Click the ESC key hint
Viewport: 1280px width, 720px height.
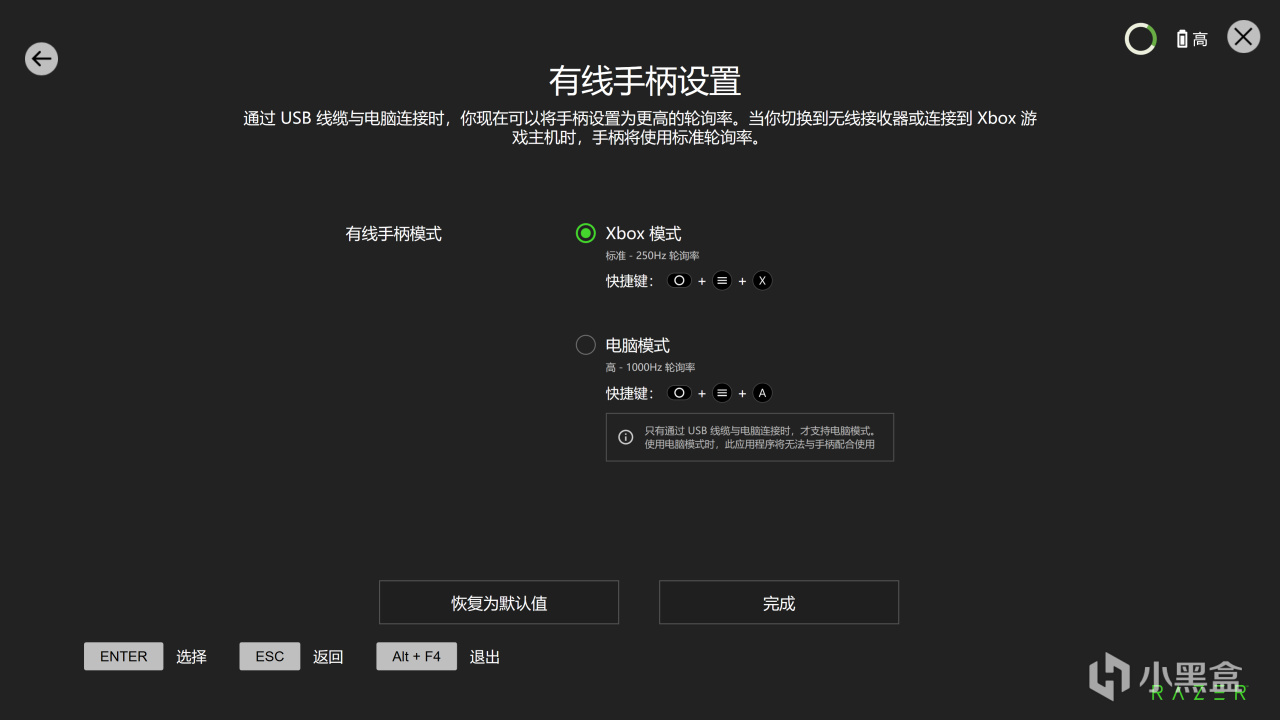(x=270, y=656)
